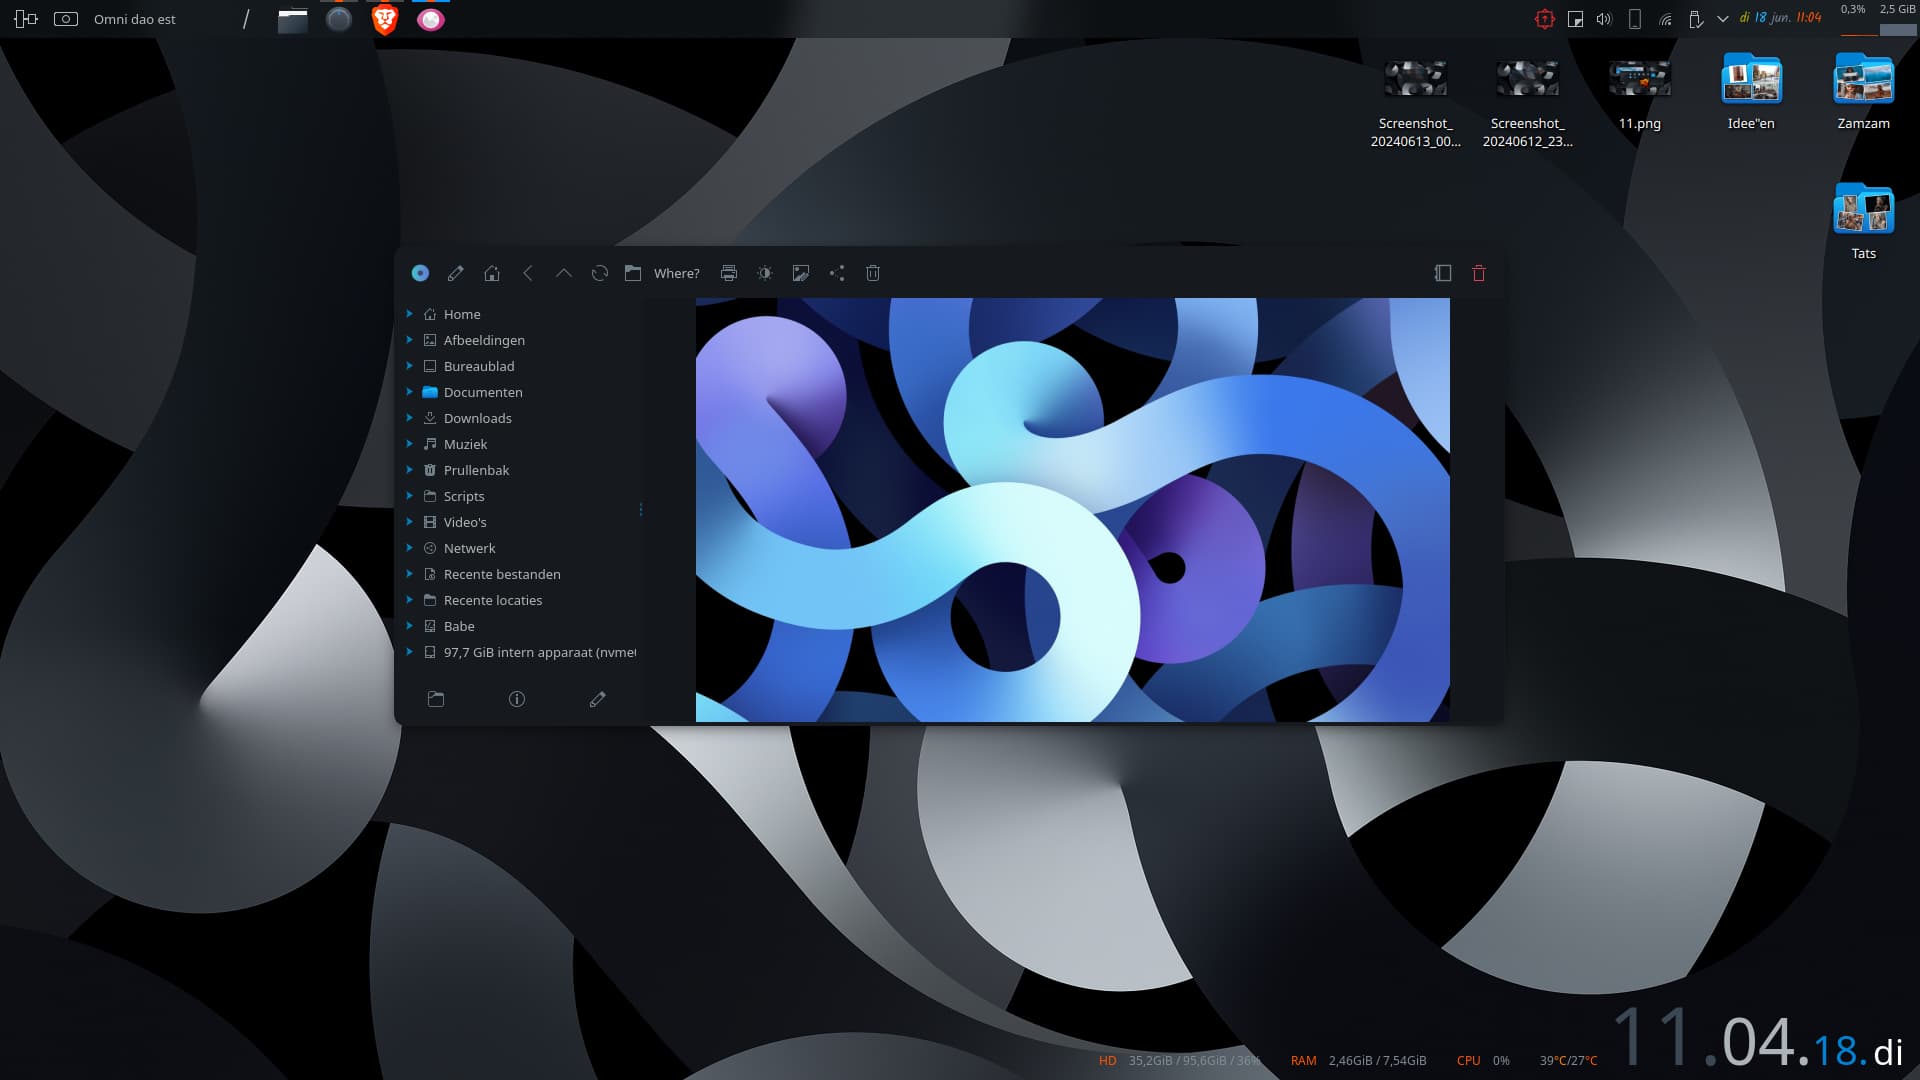Print the displayed image
1920x1080 pixels.
pos(729,273)
